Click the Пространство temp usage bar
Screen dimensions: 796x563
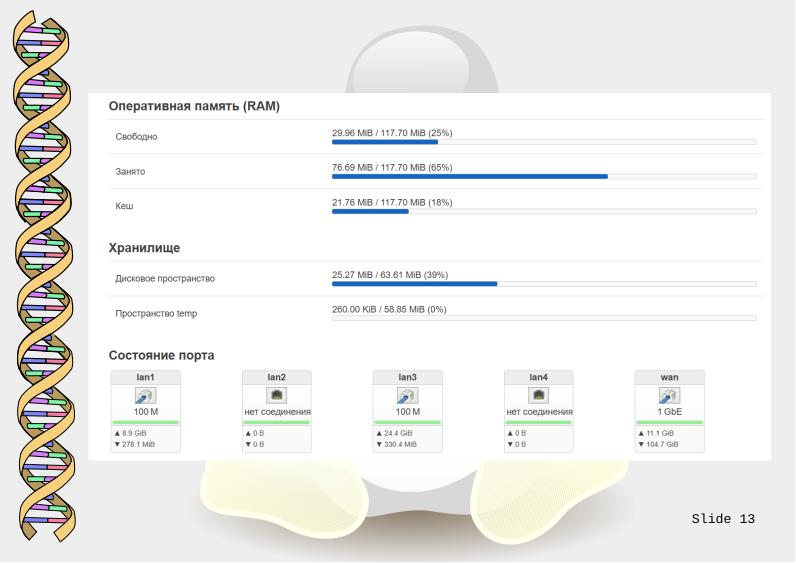(x=543, y=318)
